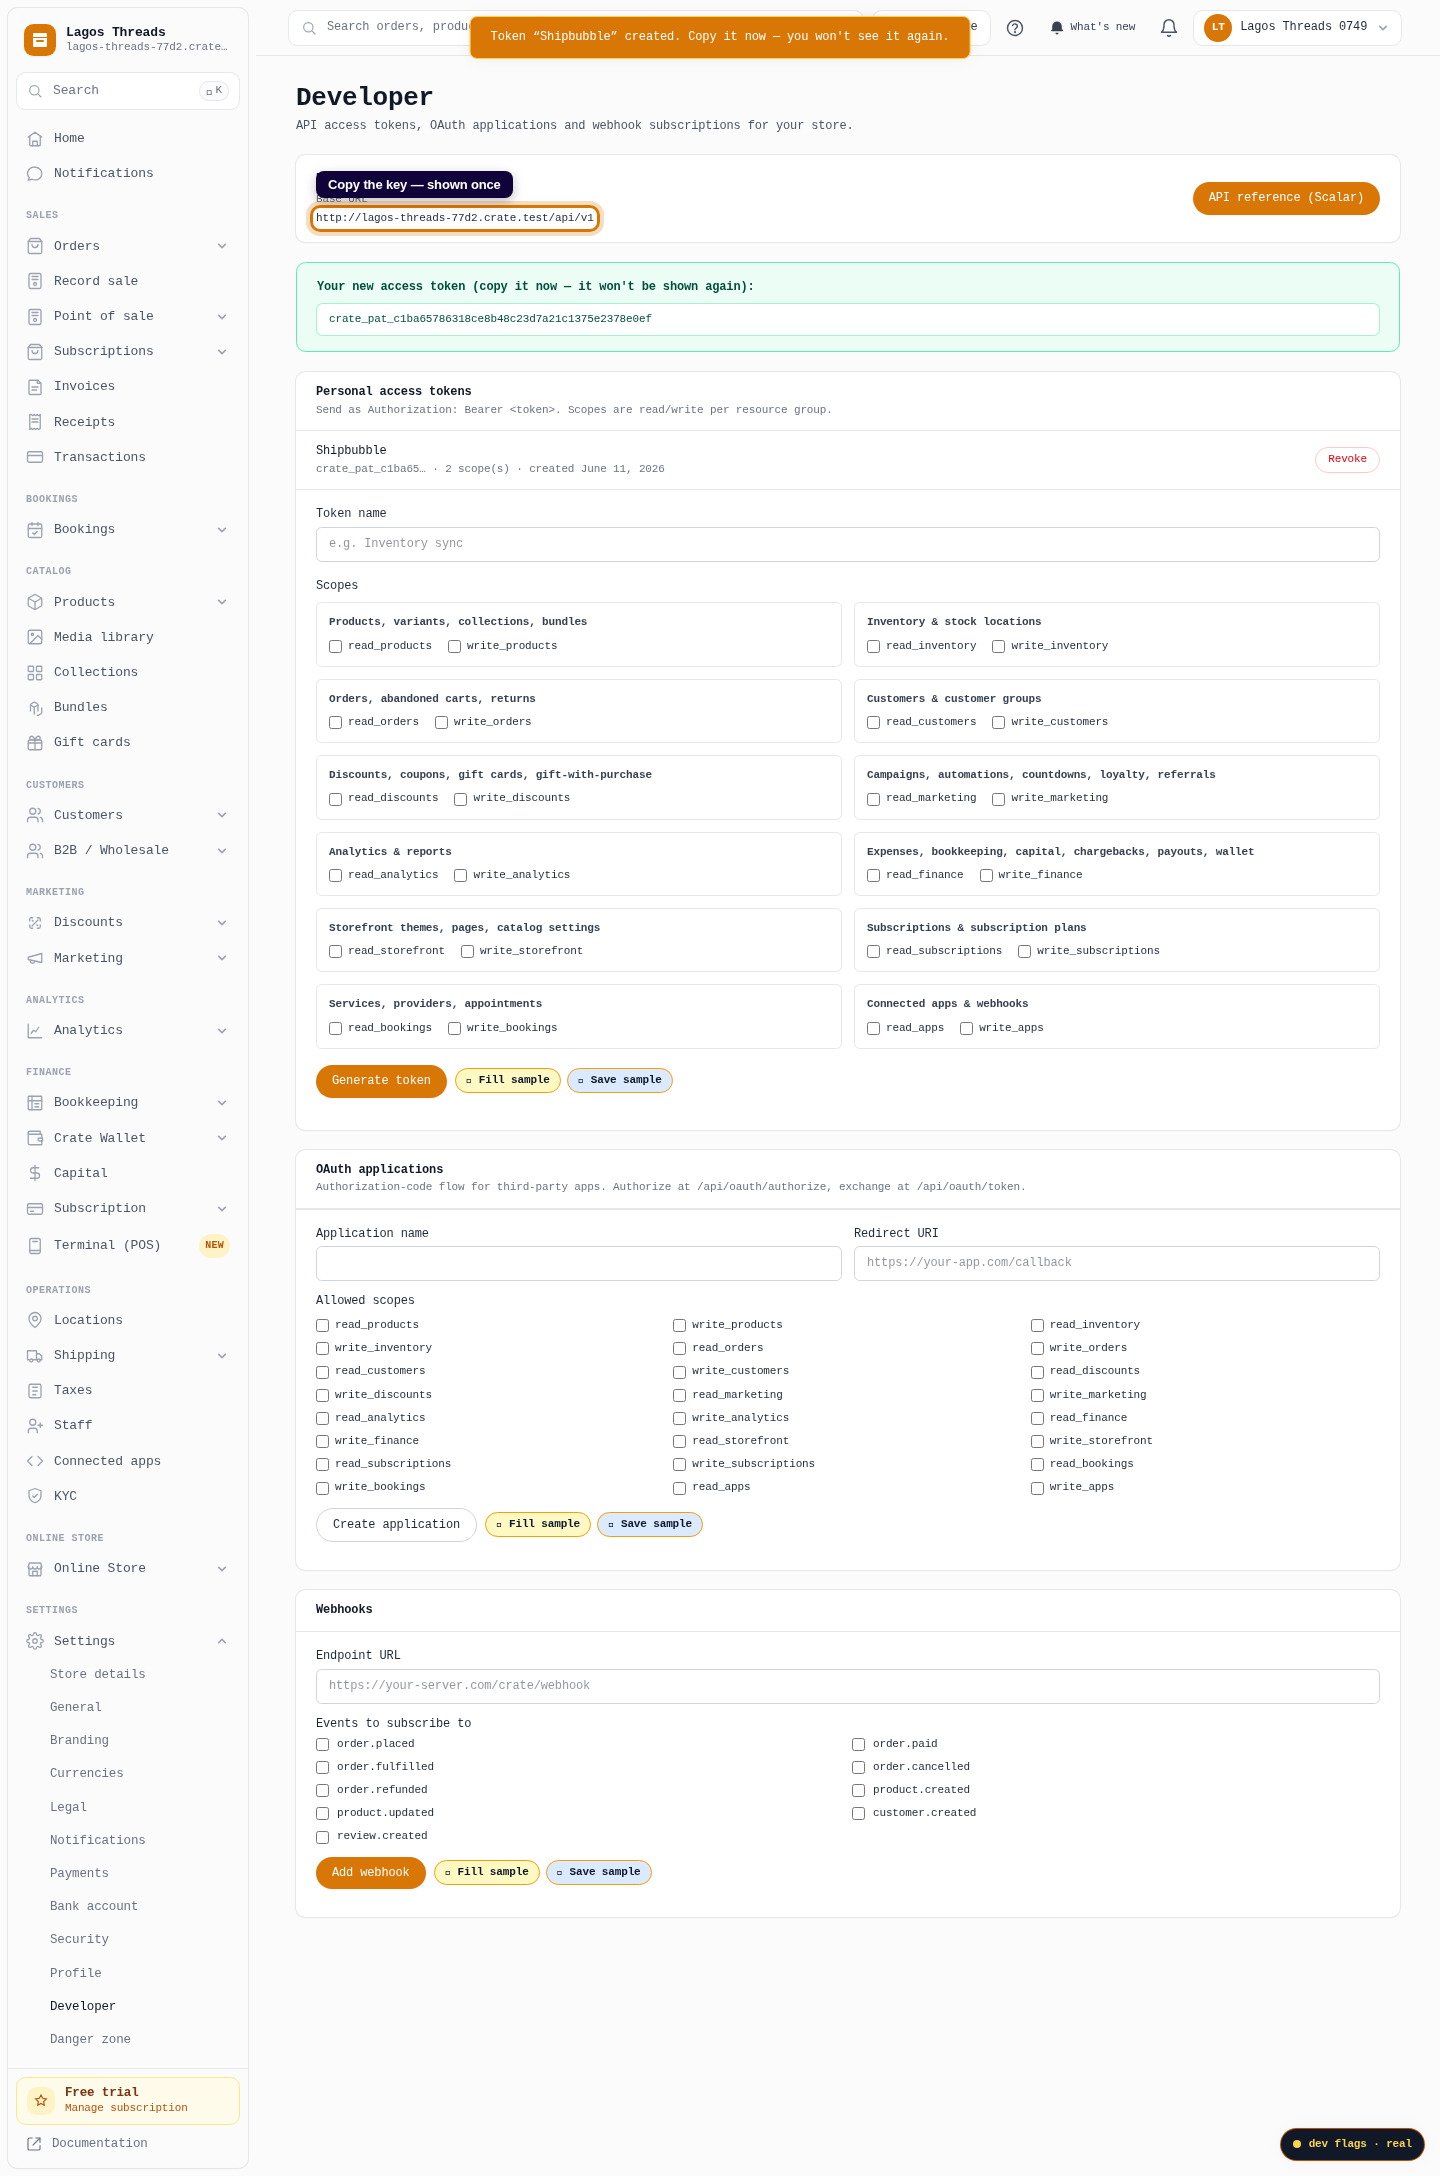
Task: Click the Documentation external link icon
Action: (34, 2143)
